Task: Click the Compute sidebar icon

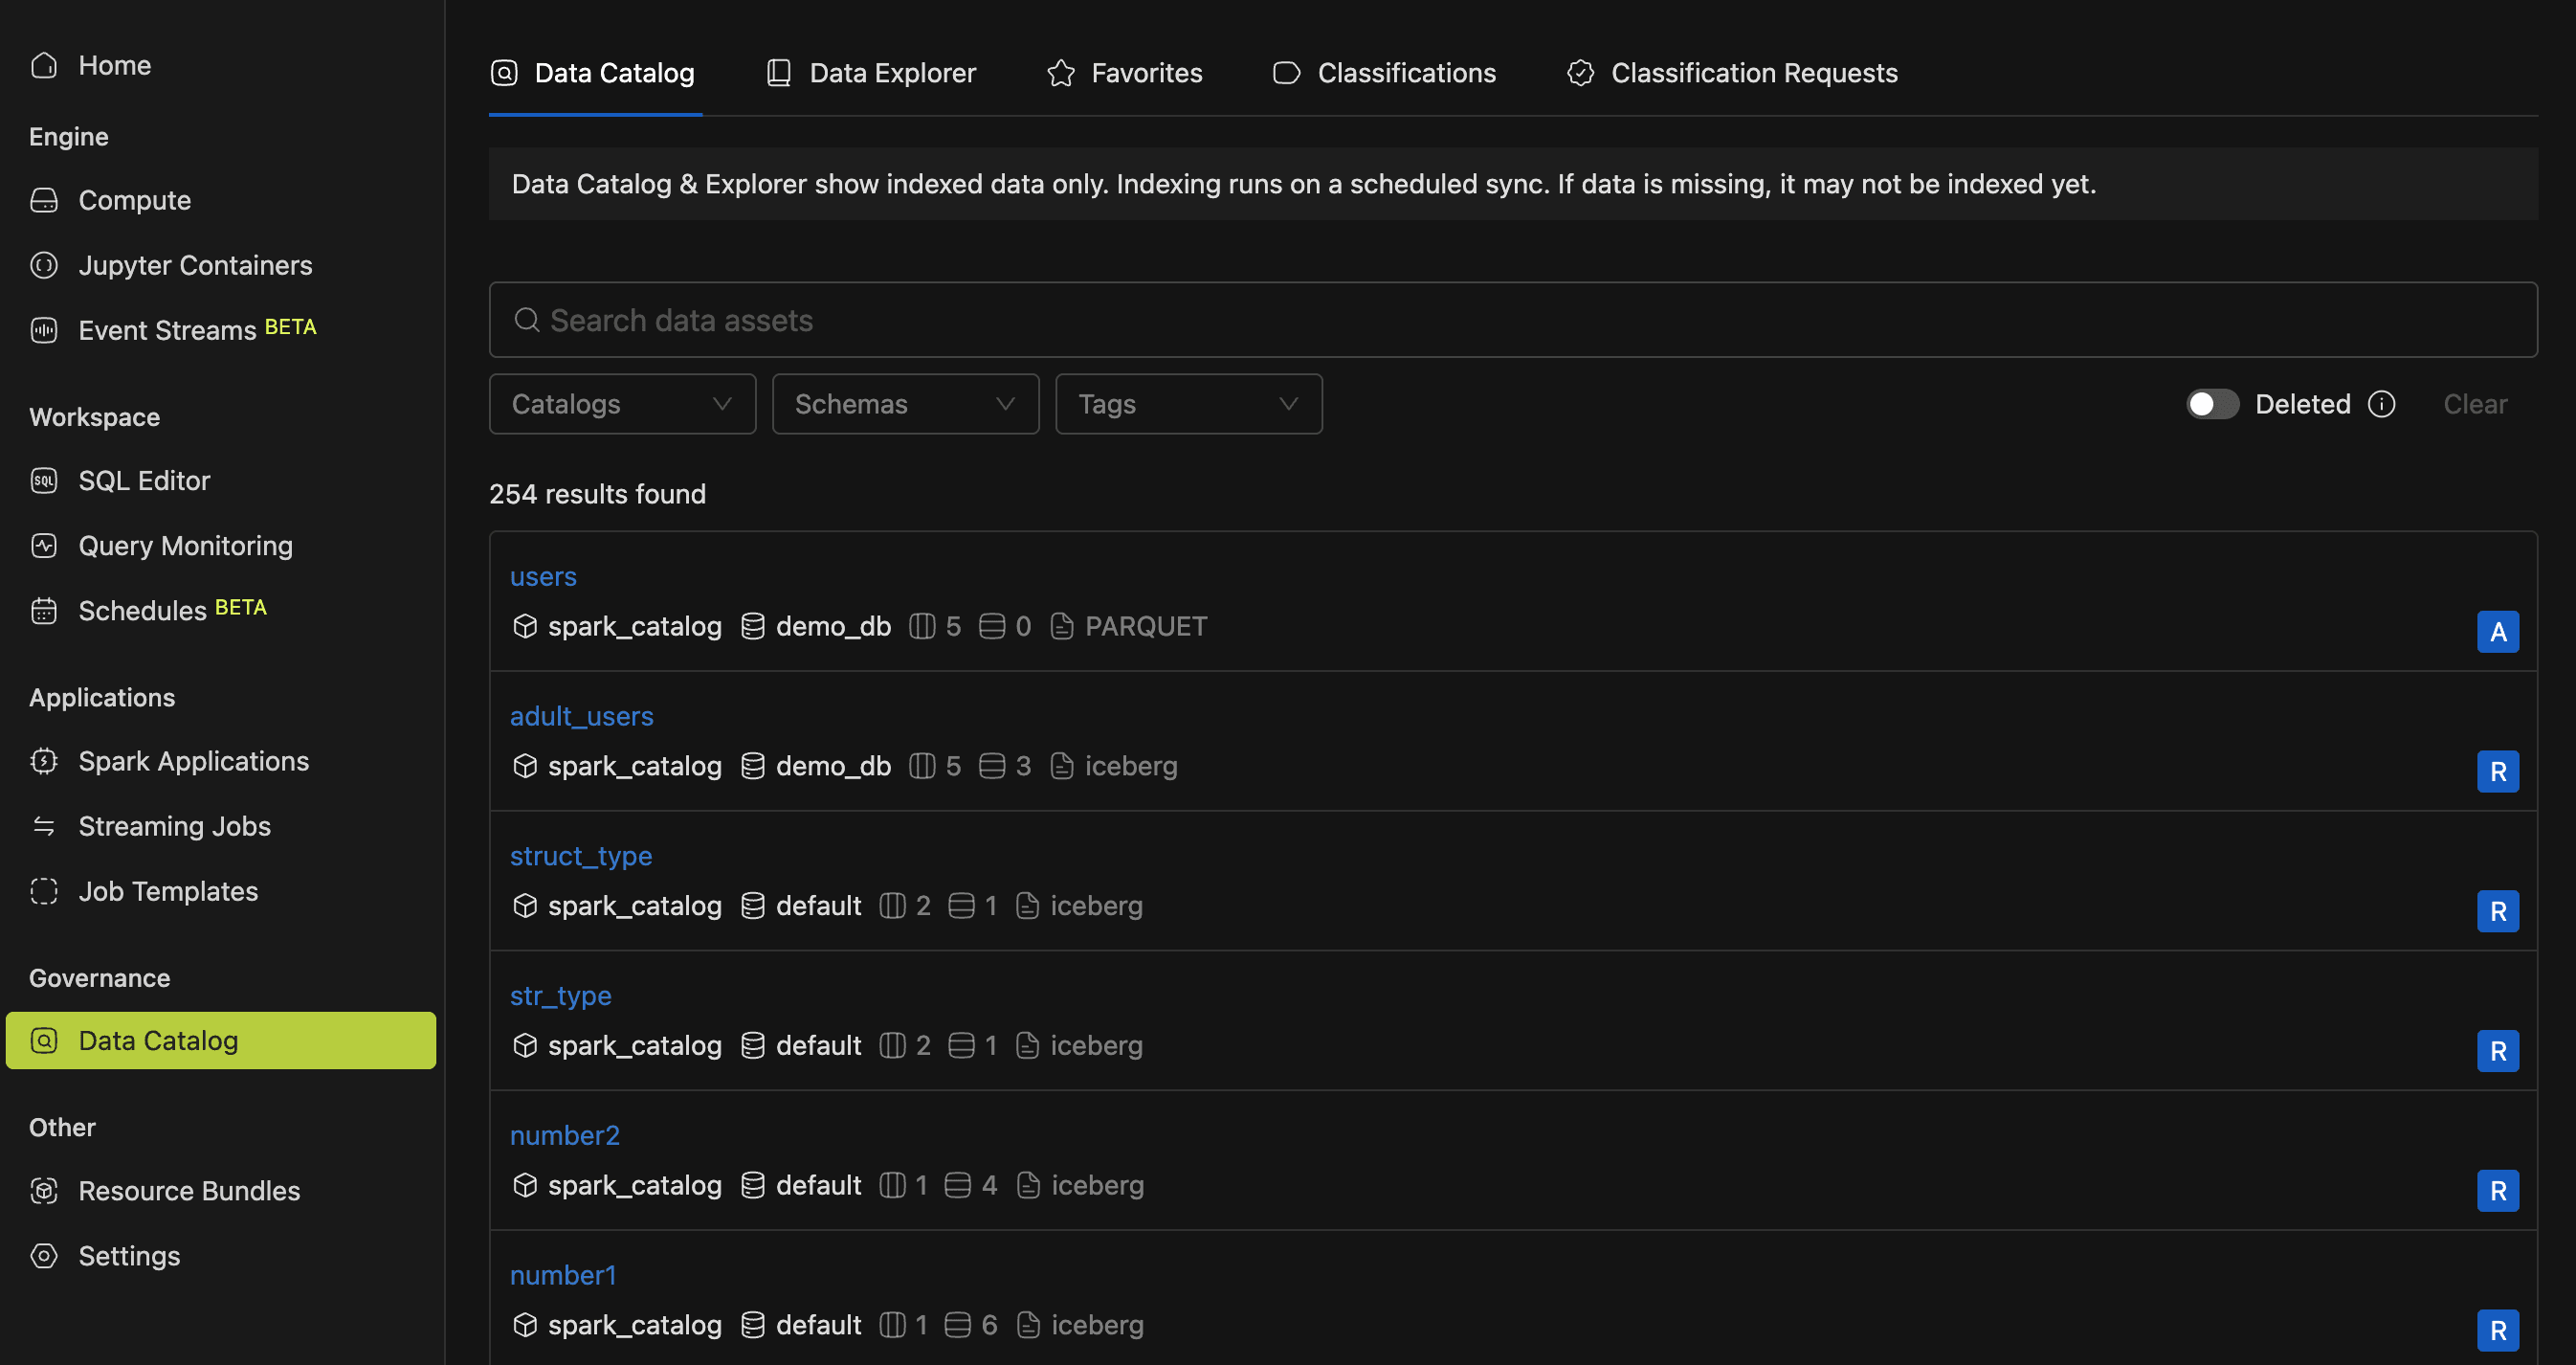Action: coord(44,200)
